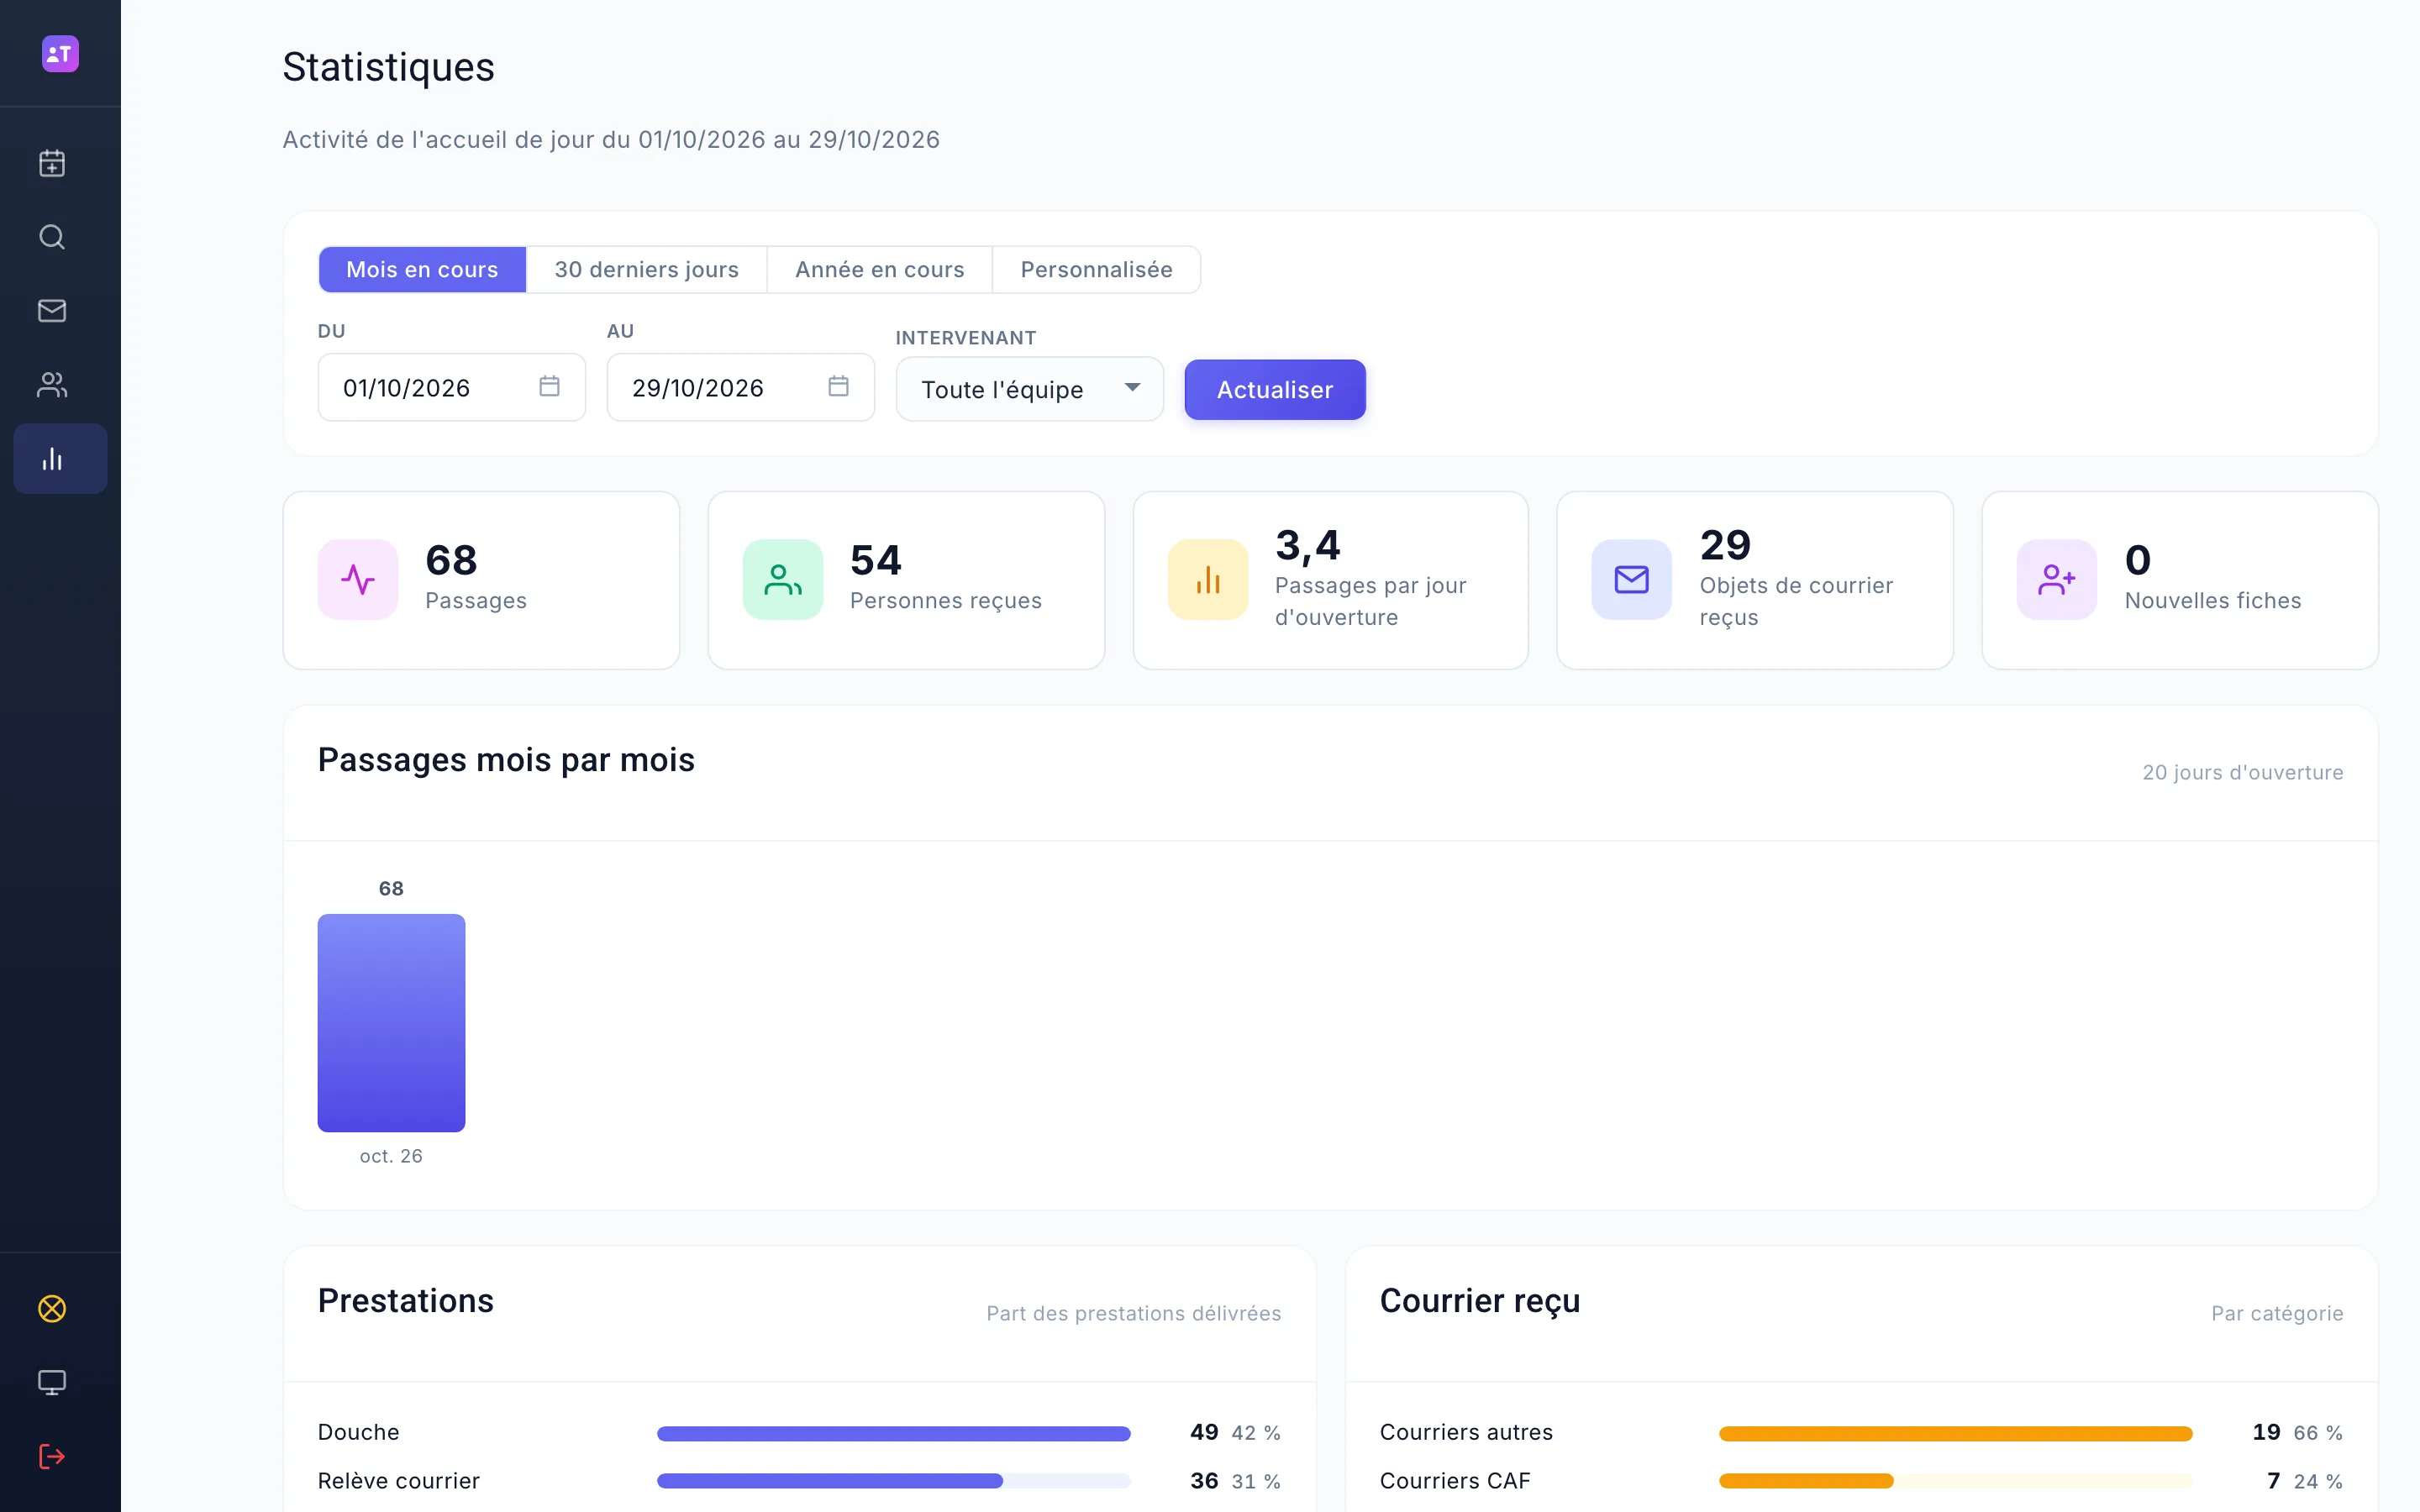Open the search sidebar icon

52,237
